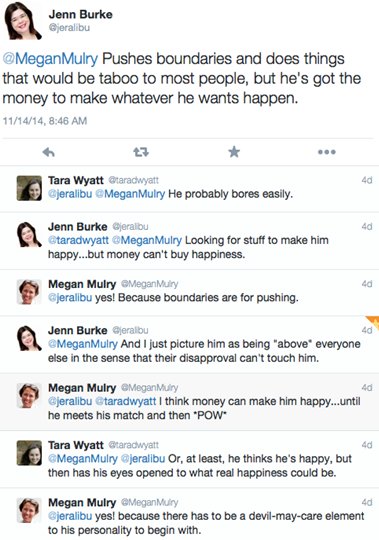Select the orange corner flag on Jenn's reply

373,323
